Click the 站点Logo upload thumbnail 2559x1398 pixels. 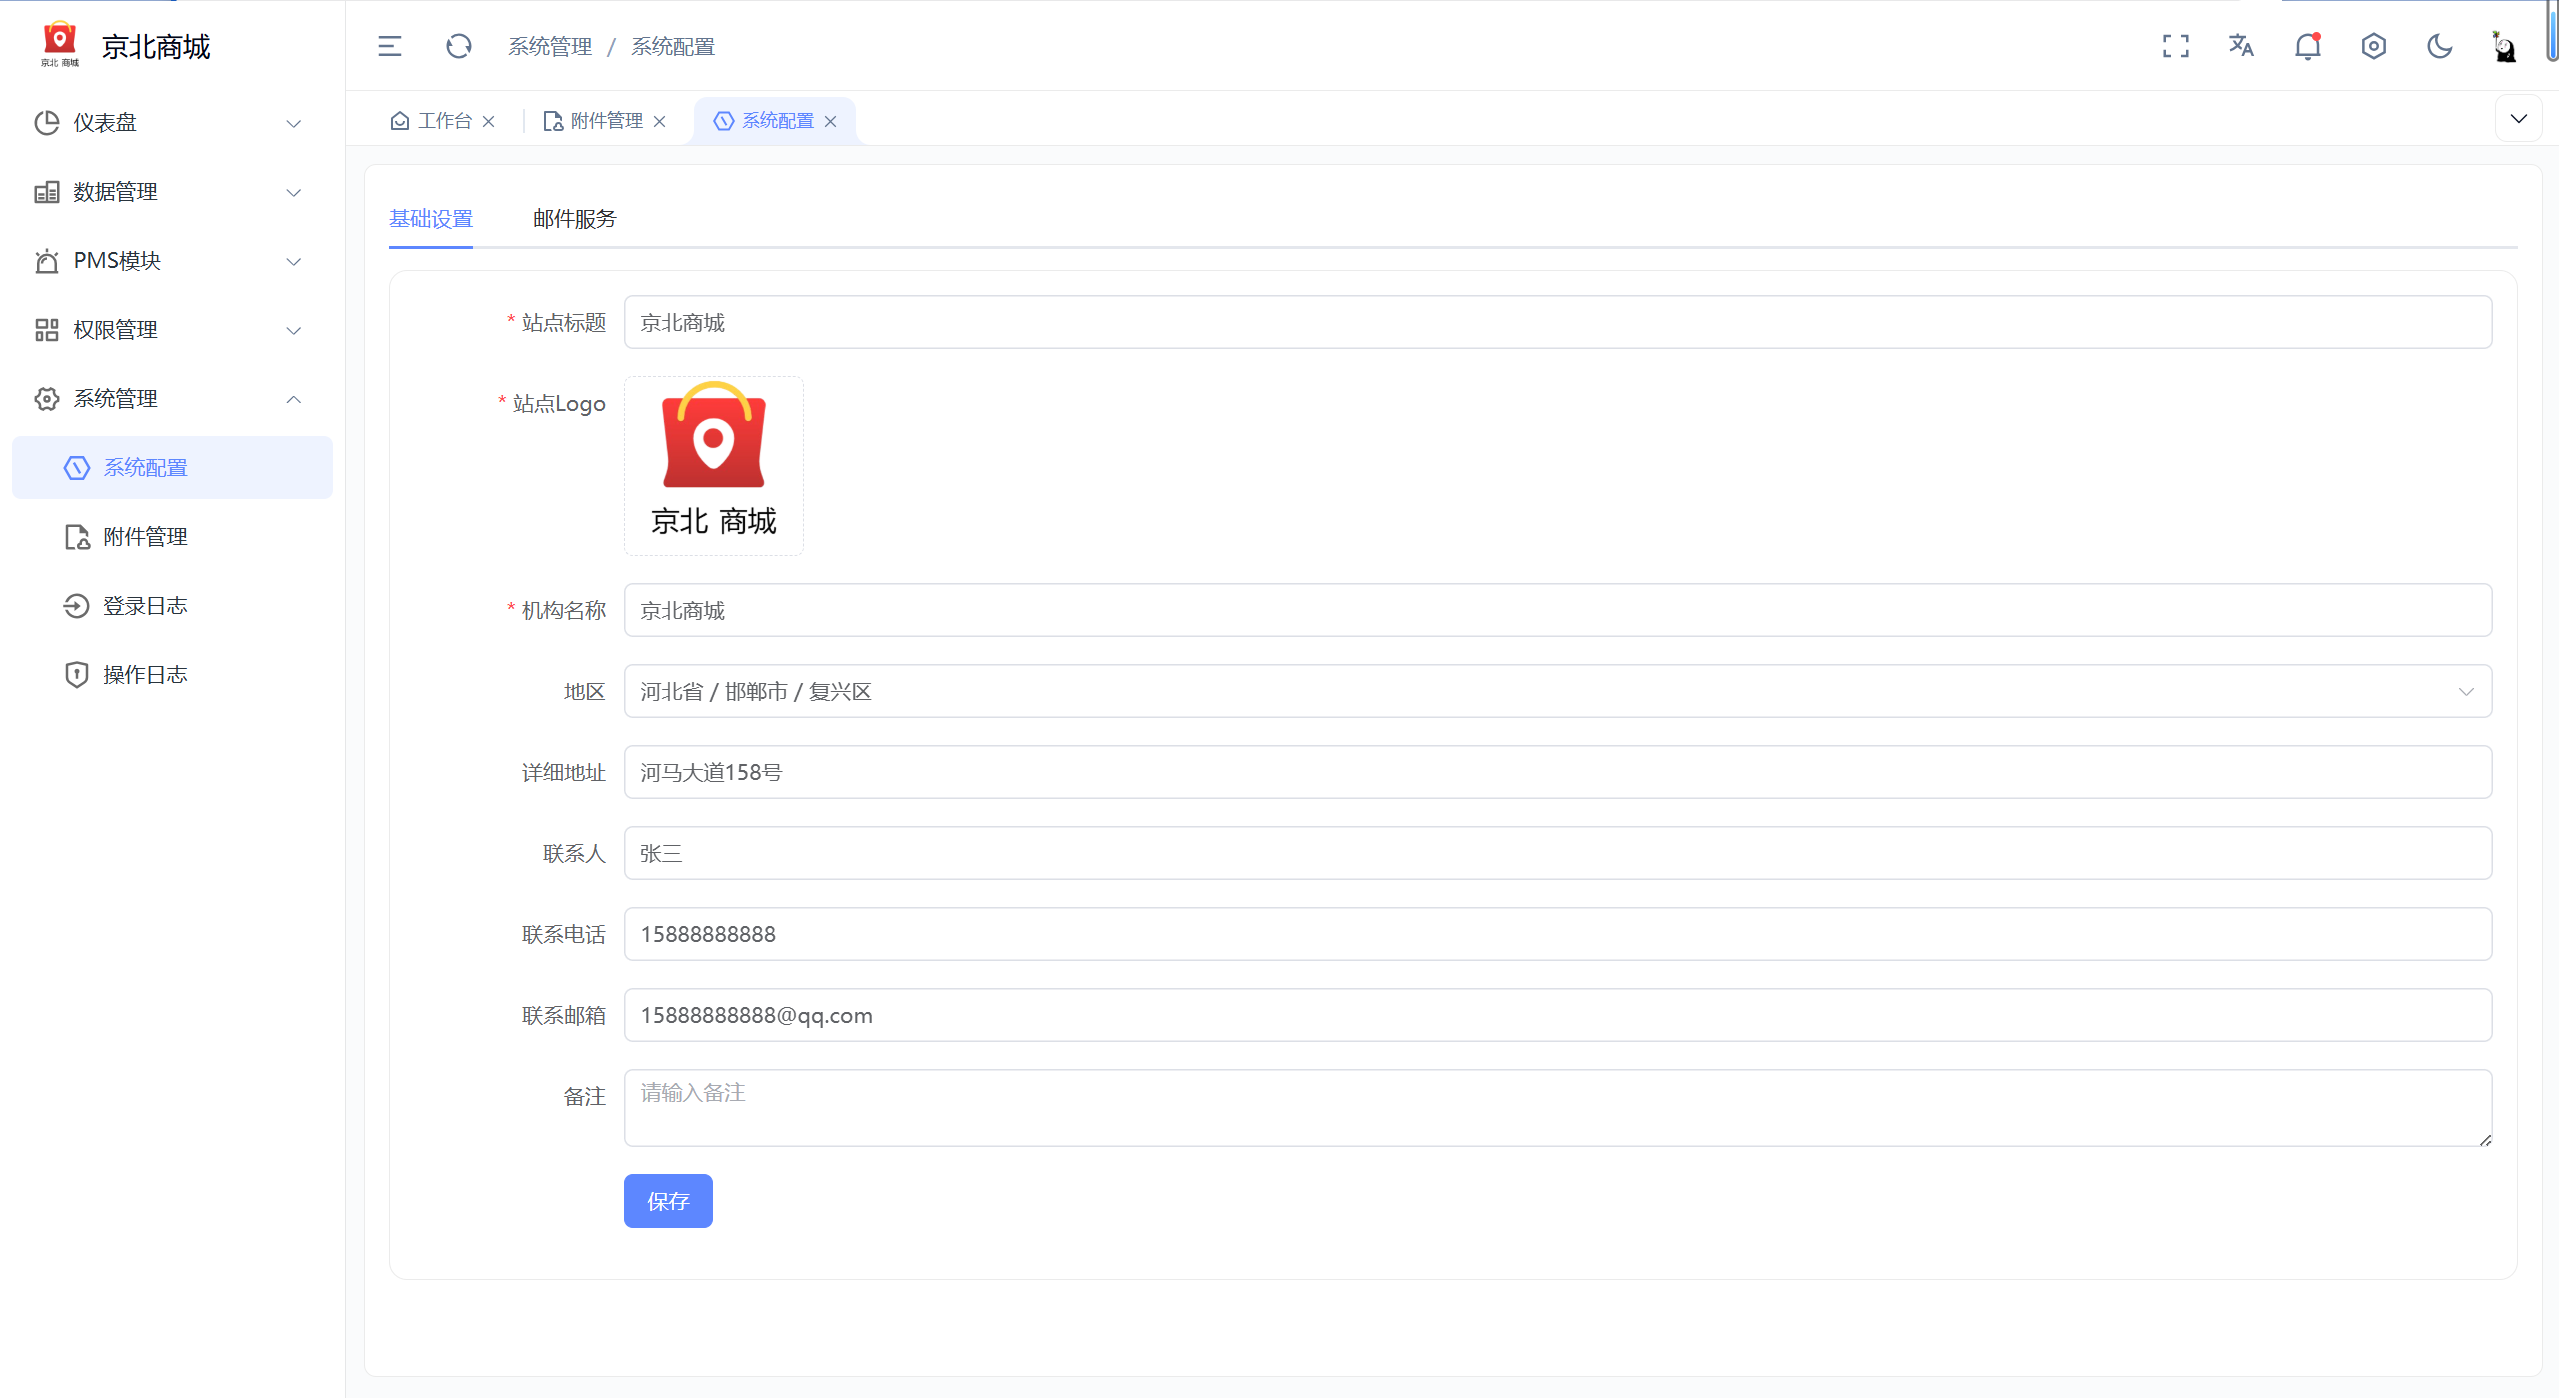[713, 466]
